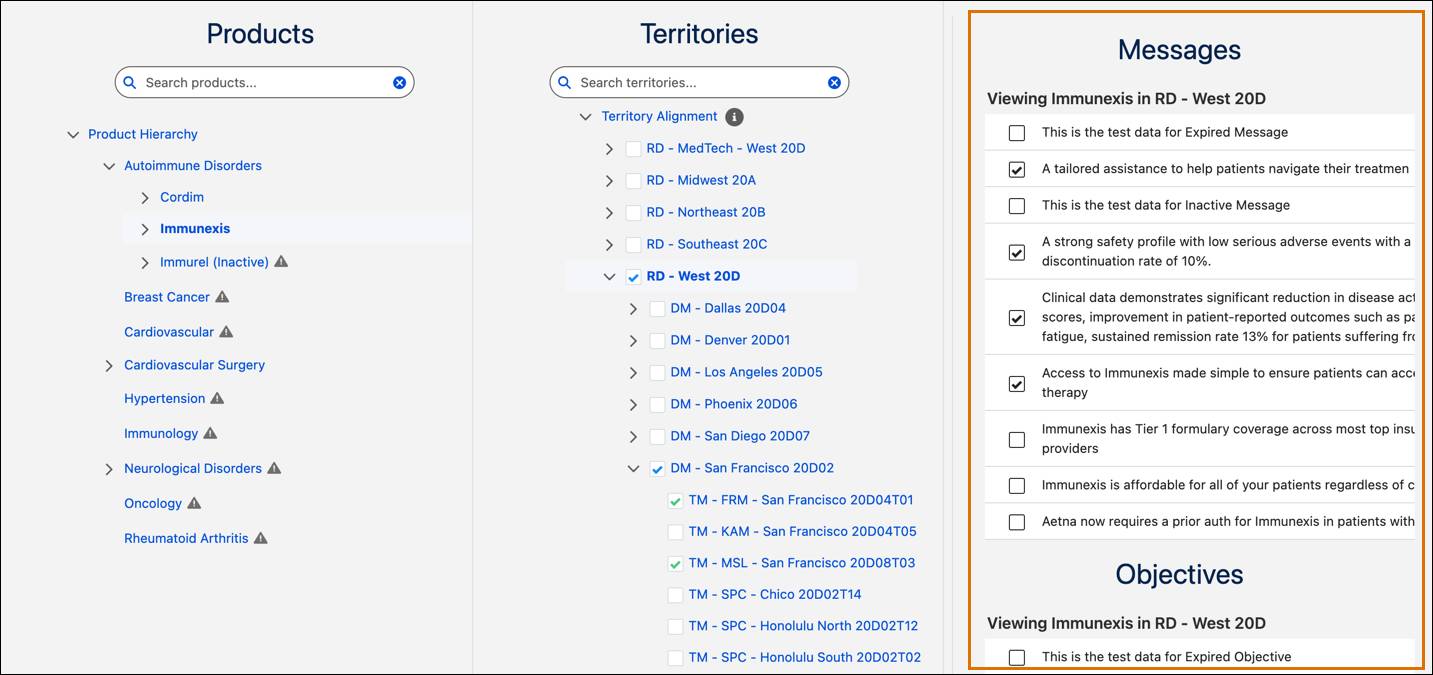Uncheck DM - San Francisco 20D02 checkbox

click(x=657, y=469)
